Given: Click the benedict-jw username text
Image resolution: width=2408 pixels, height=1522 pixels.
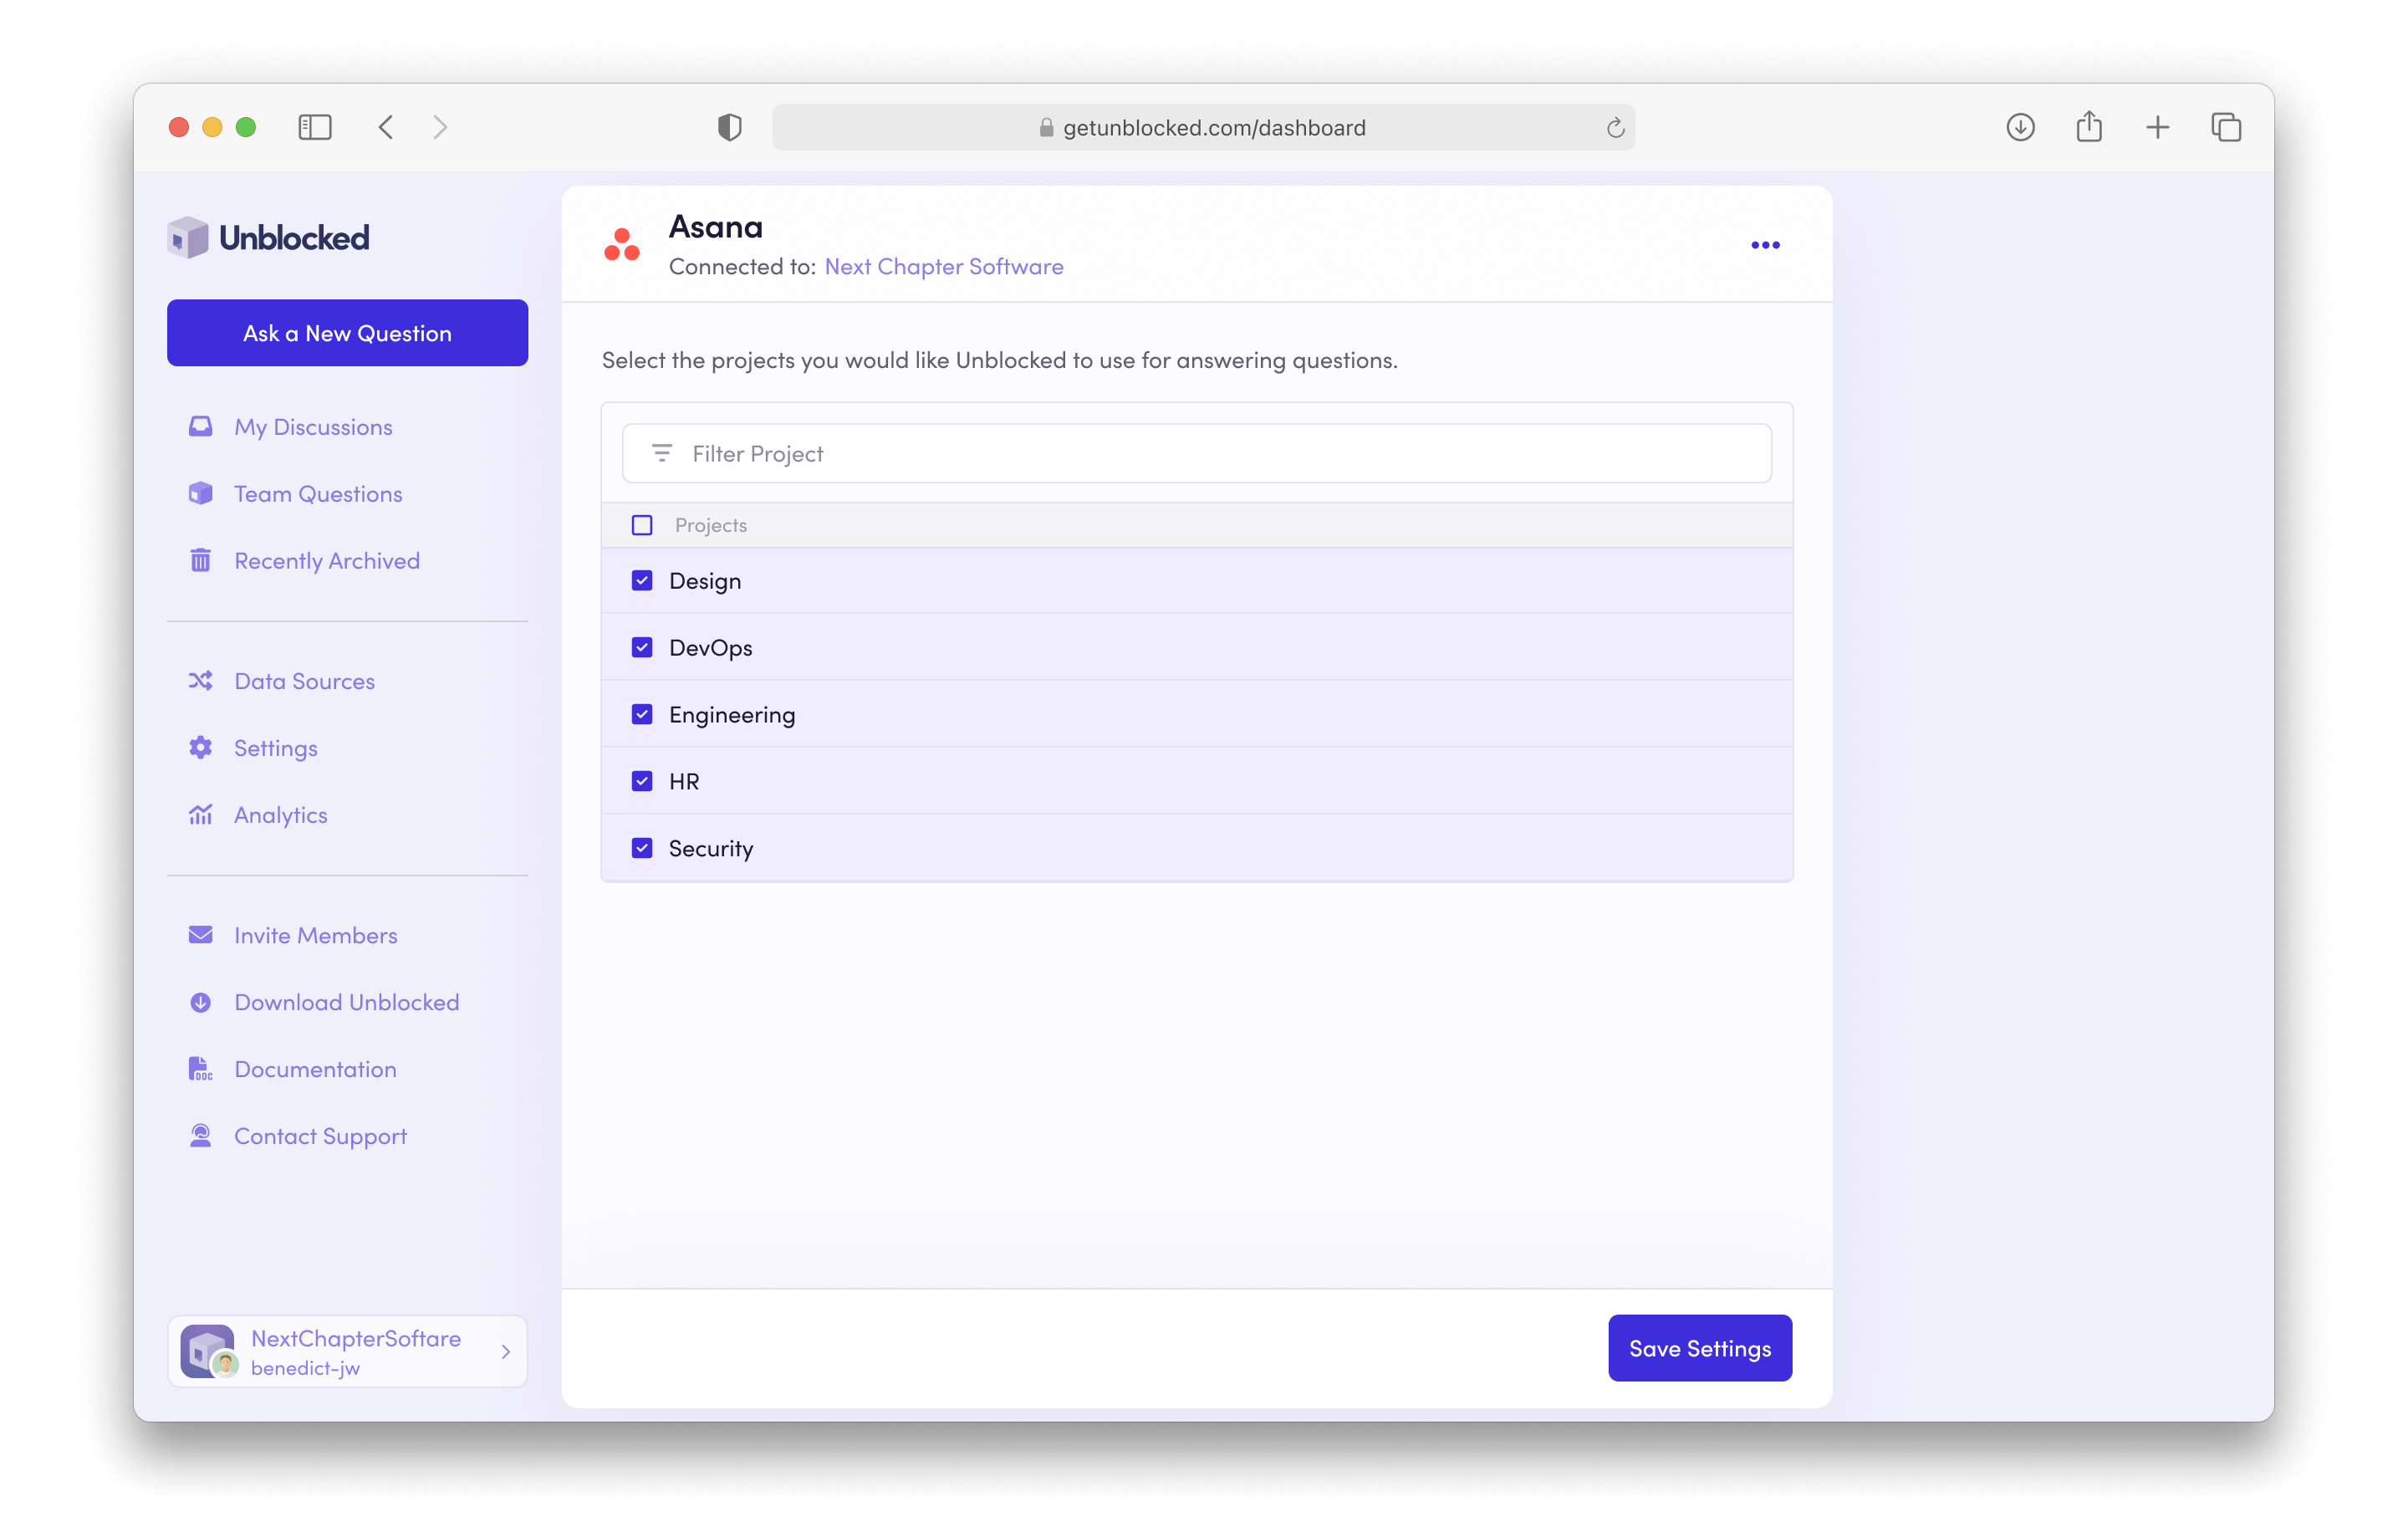Looking at the screenshot, I should point(305,1368).
